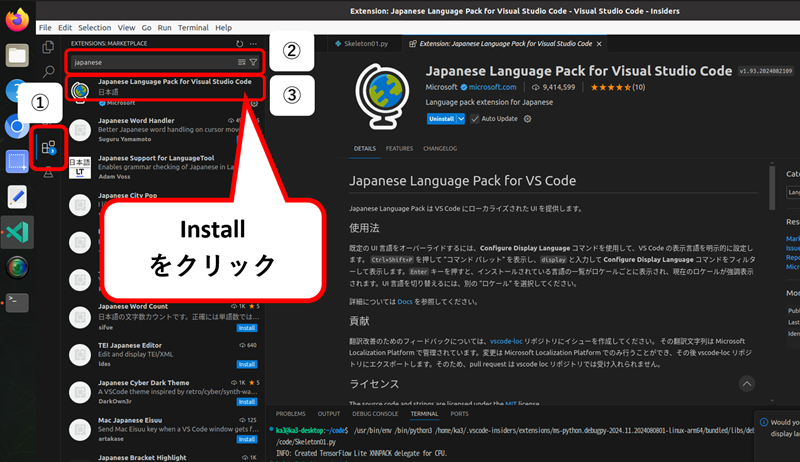Viewport: 800px width, 462px height.
Task: Click the manage gear beside Auto Update
Action: 528,119
